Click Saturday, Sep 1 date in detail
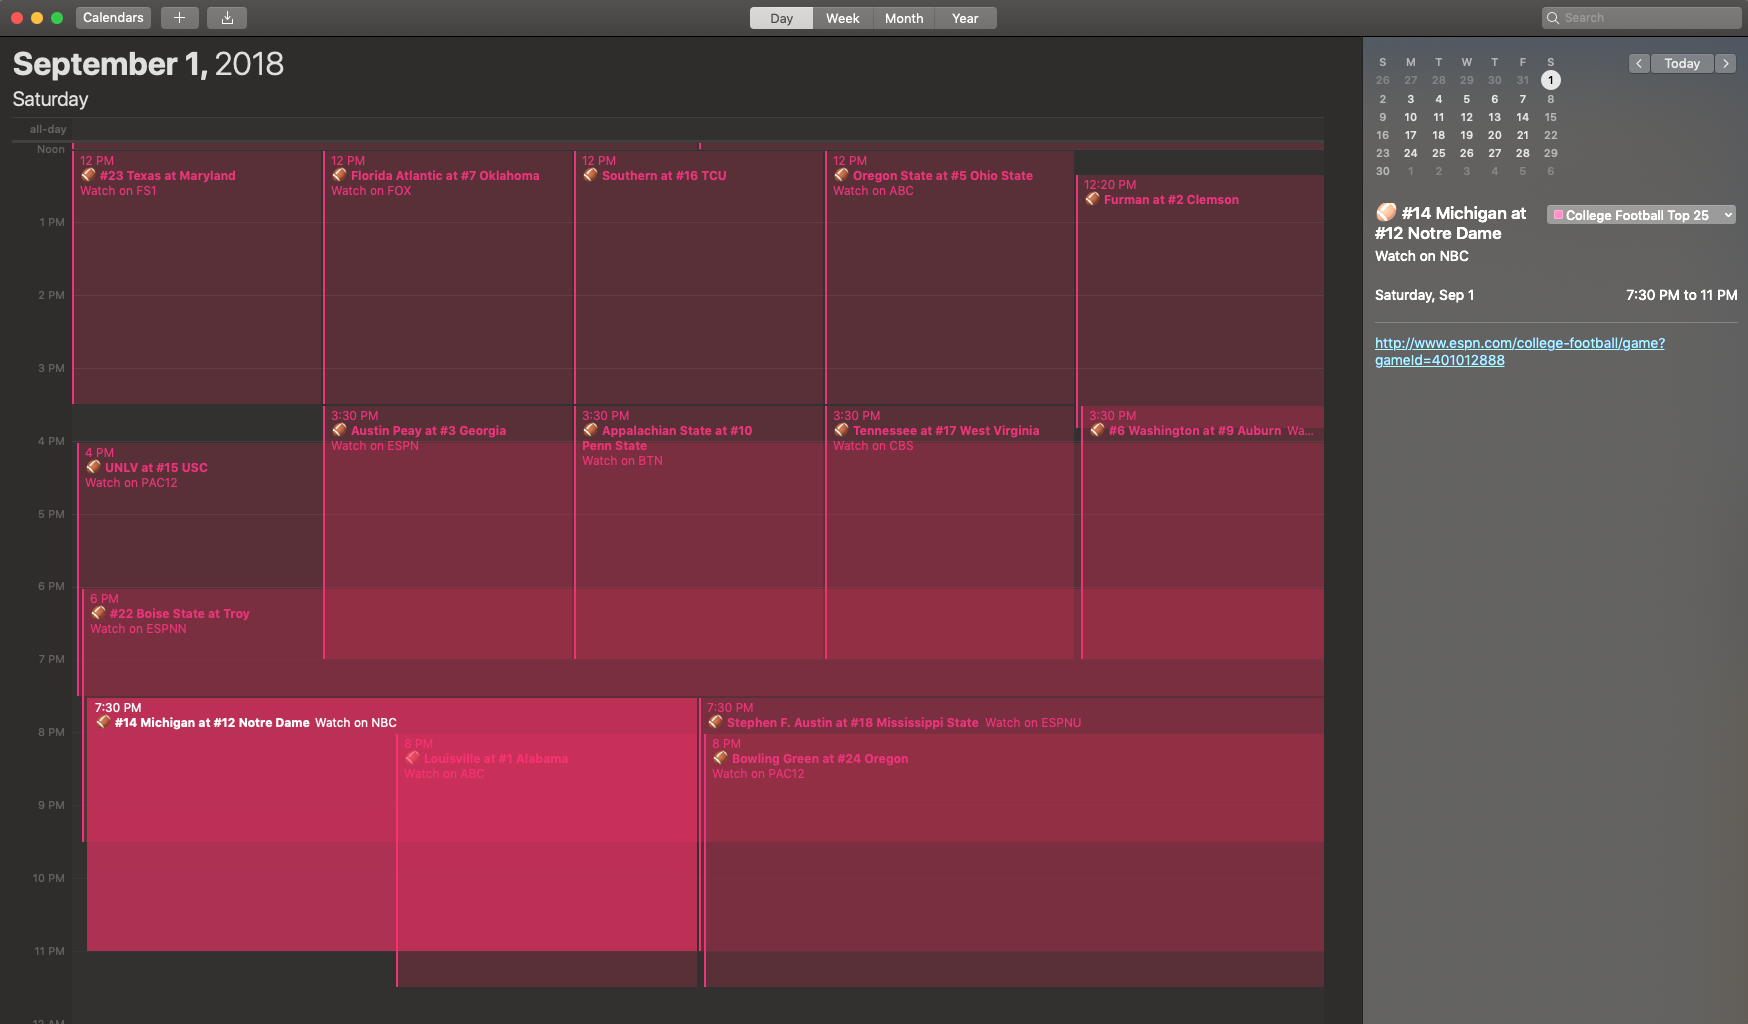The width and height of the screenshot is (1748, 1024). pyautogui.click(x=1424, y=295)
